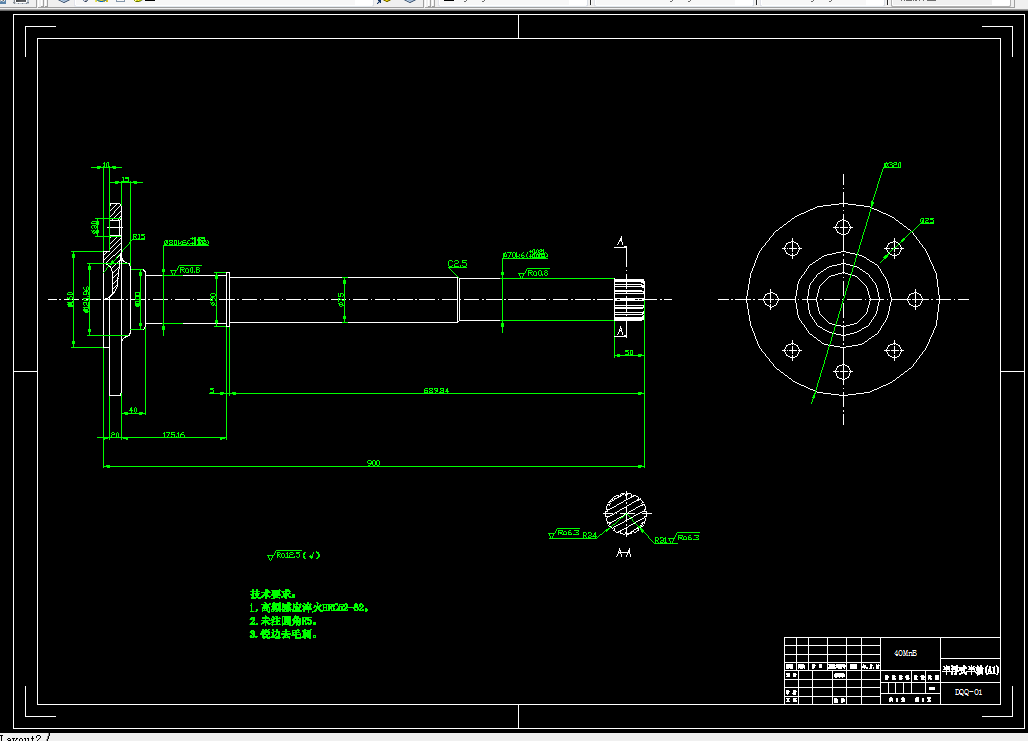Image resolution: width=1028 pixels, height=741 pixels.
Task: Select the hatched A-A spline section circle
Action: pyautogui.click(x=625, y=513)
